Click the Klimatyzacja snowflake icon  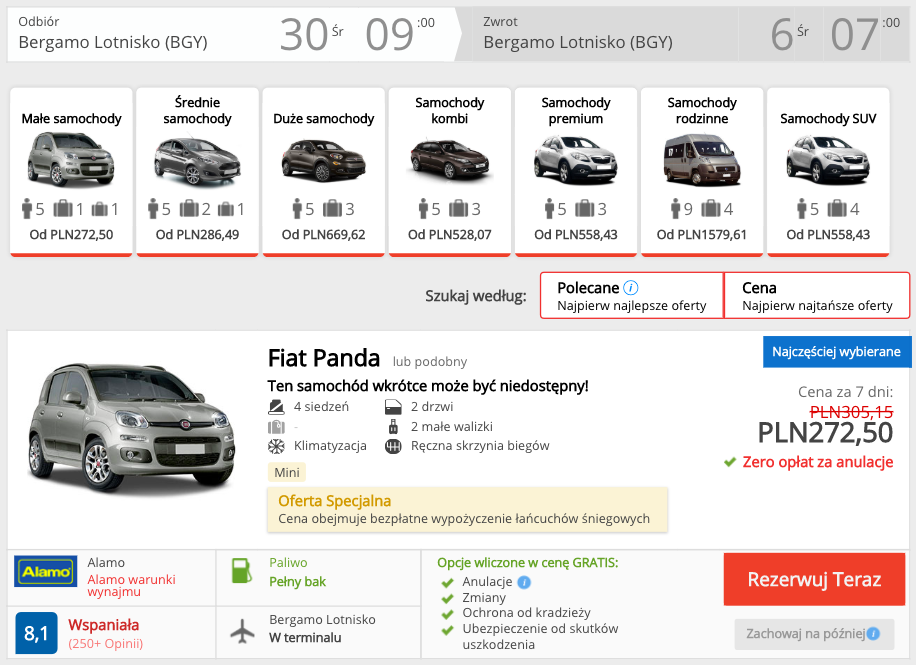pos(276,446)
